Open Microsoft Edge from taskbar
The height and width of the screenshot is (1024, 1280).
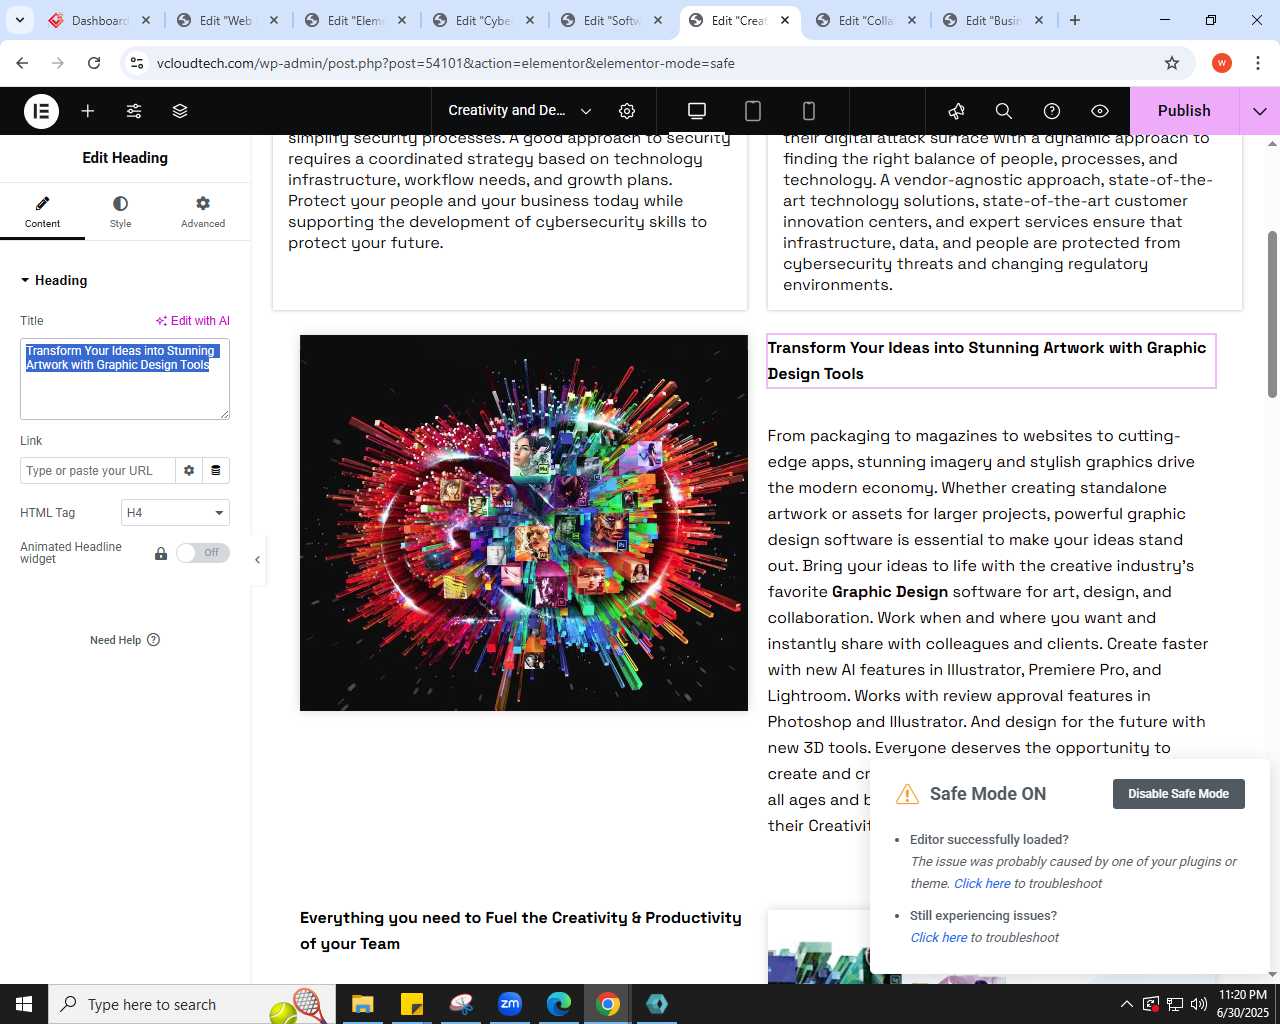(559, 1004)
